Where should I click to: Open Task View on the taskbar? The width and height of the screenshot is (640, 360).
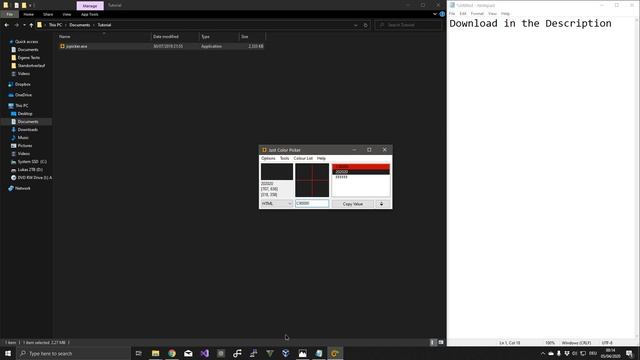click(139, 353)
